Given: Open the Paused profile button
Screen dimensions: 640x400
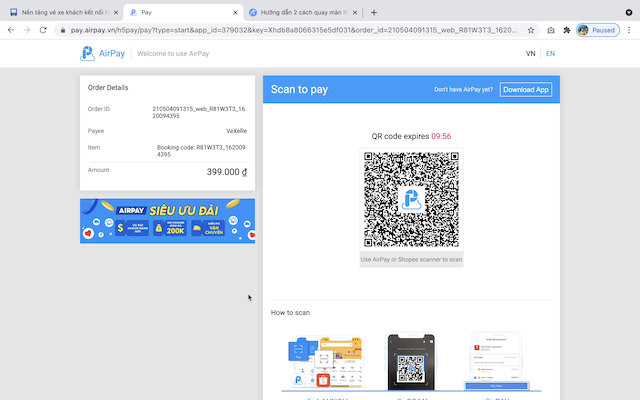Looking at the screenshot, I should pos(598,30).
